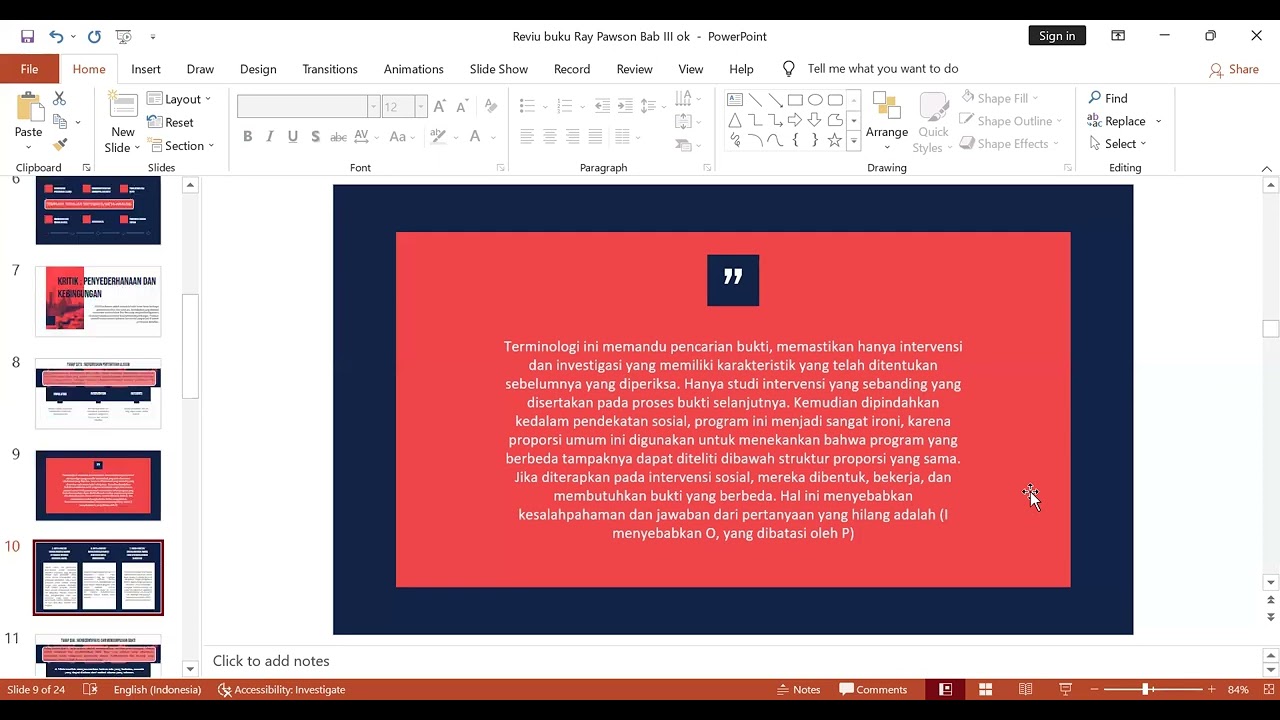This screenshot has height=720, width=1280.
Task: Start Slide Show from status bar icon
Action: tap(1065, 689)
